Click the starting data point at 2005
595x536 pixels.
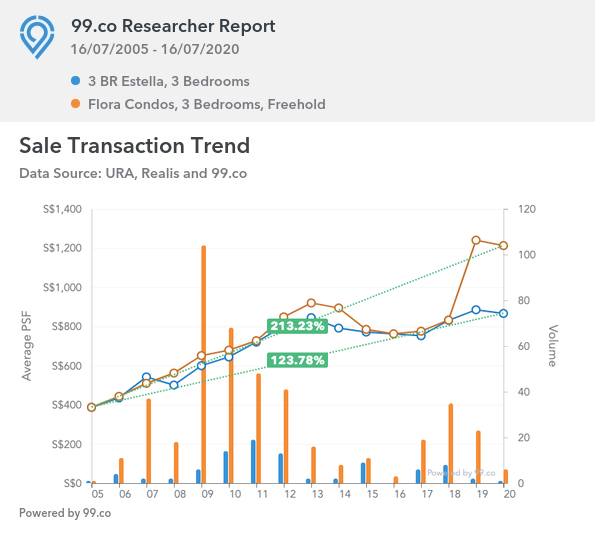[91, 407]
